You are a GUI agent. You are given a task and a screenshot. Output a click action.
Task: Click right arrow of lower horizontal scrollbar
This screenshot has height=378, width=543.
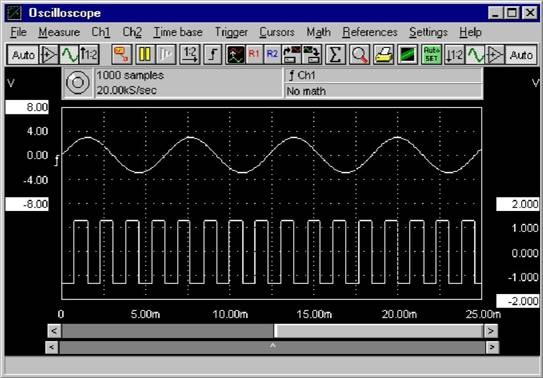(x=492, y=346)
